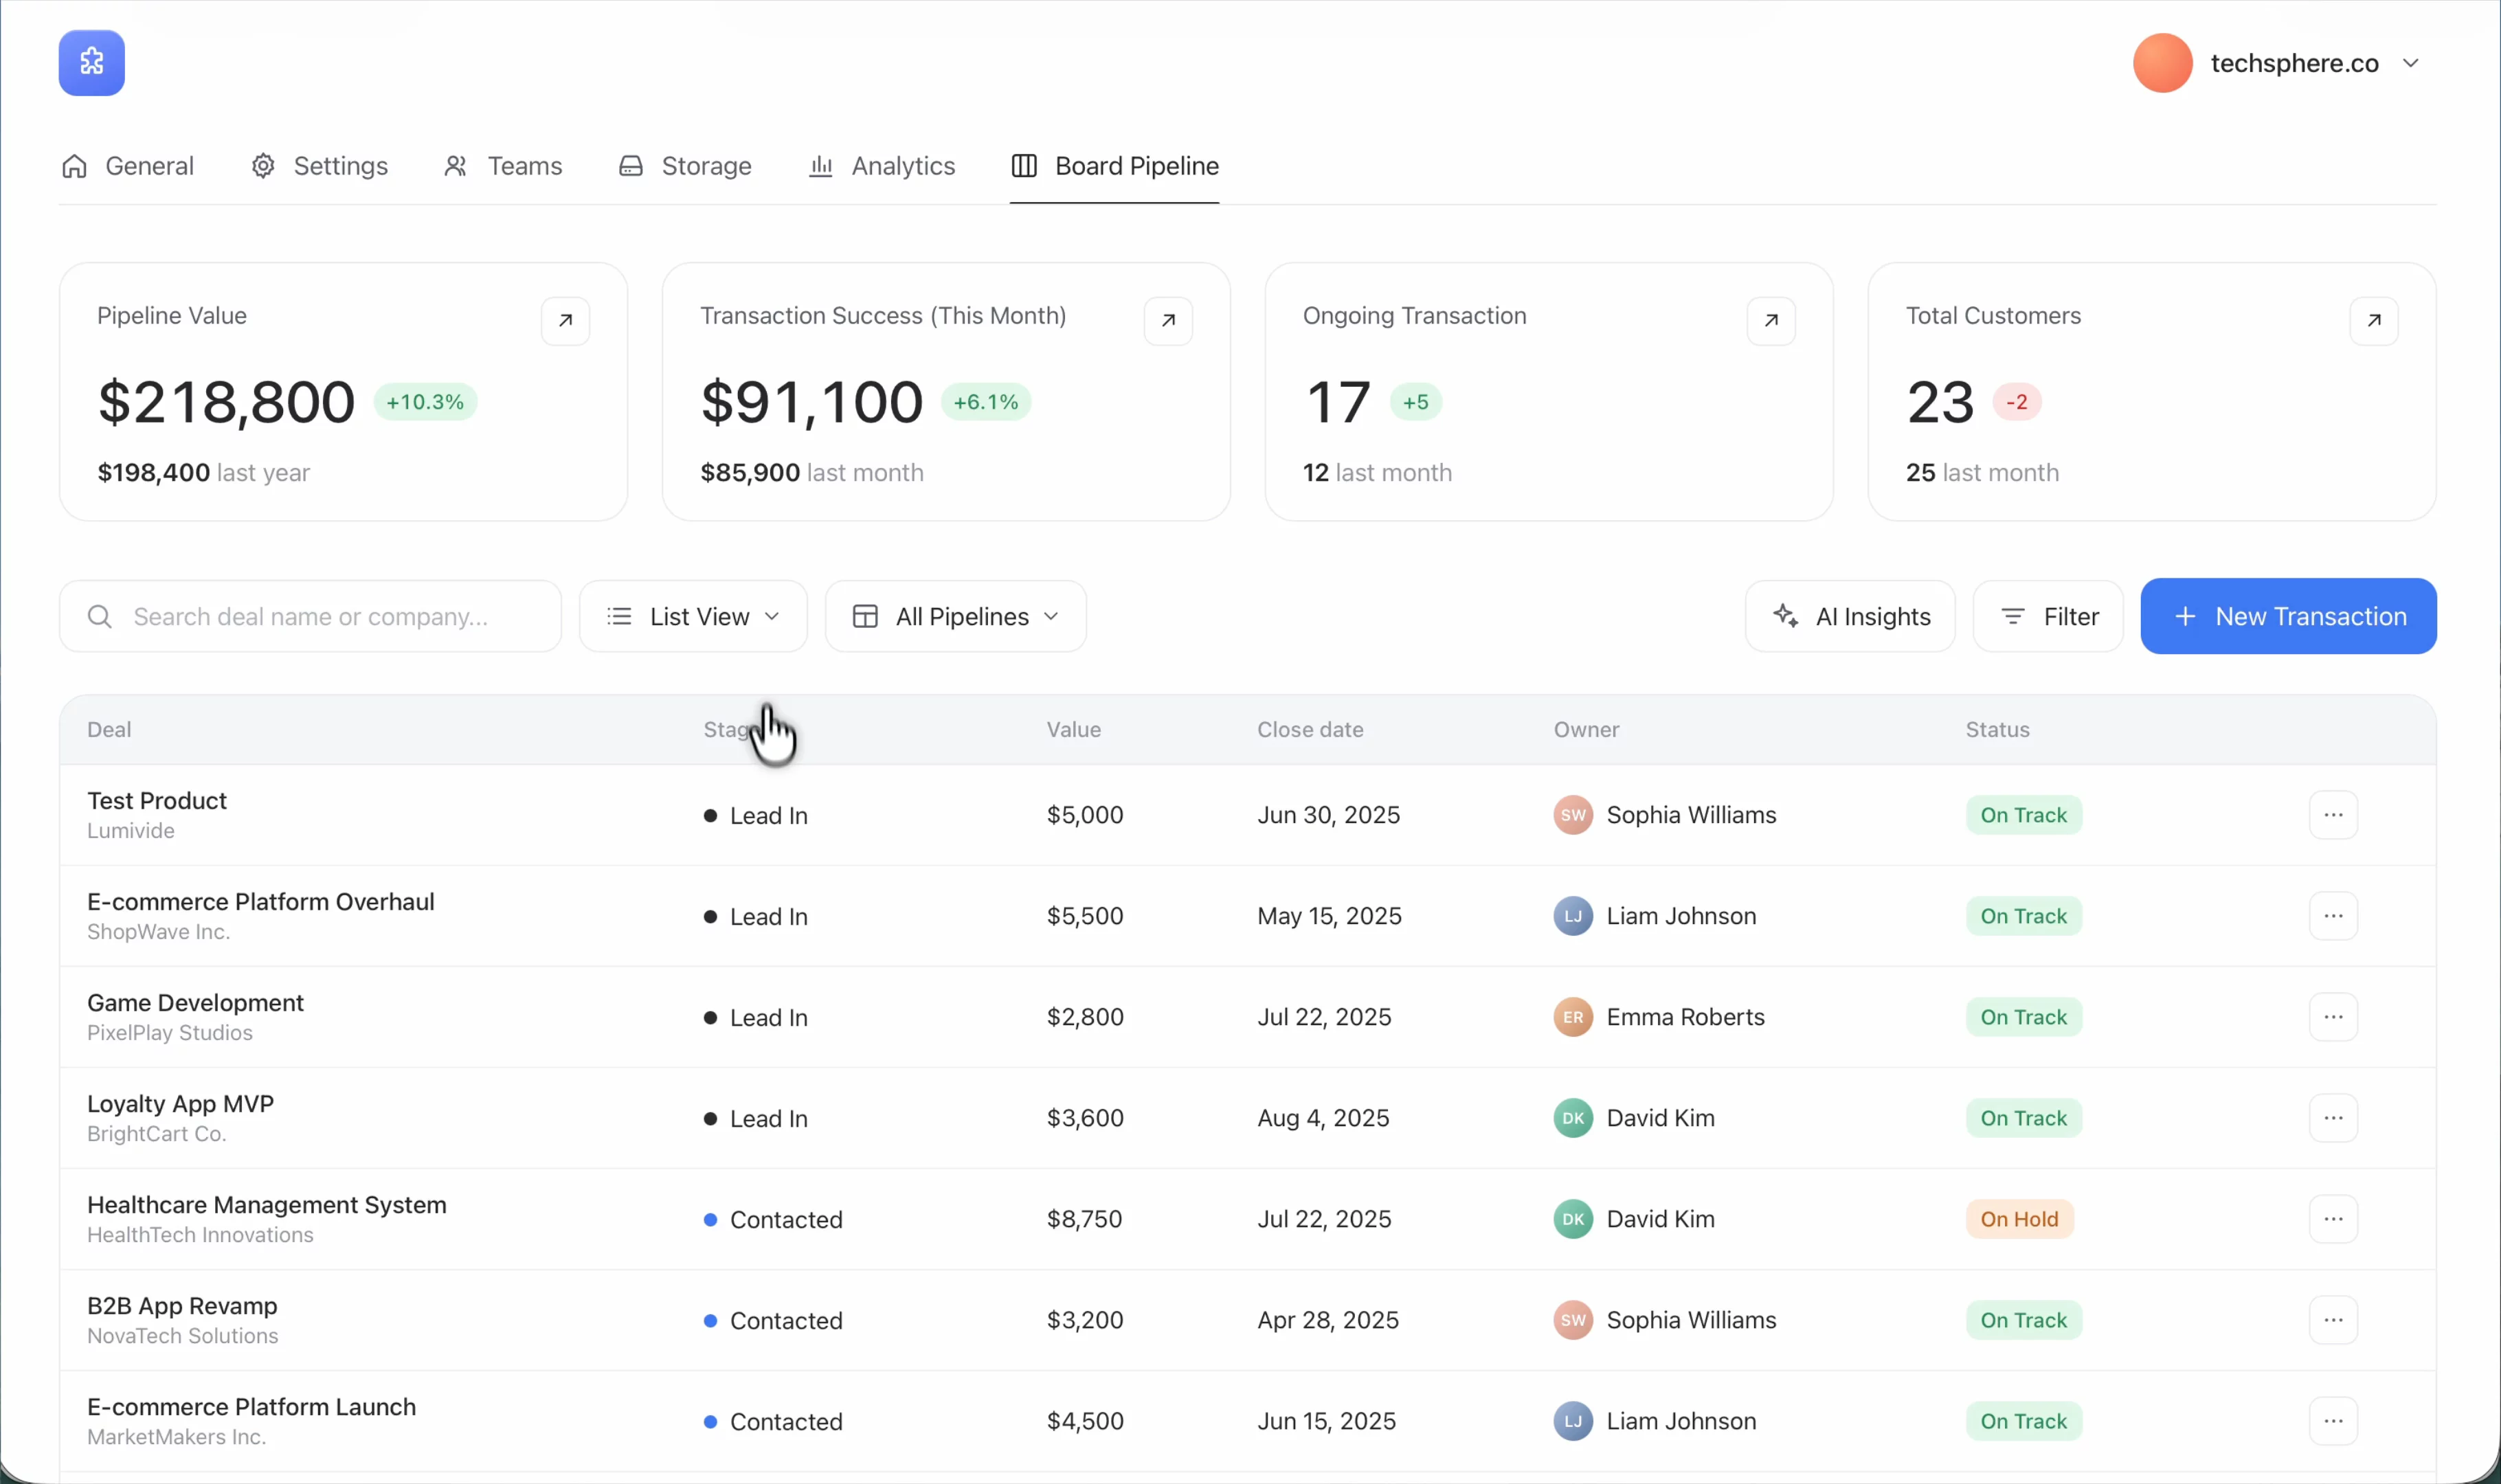Image resolution: width=2501 pixels, height=1484 pixels.
Task: Open AI Insights
Action: coord(1850,616)
